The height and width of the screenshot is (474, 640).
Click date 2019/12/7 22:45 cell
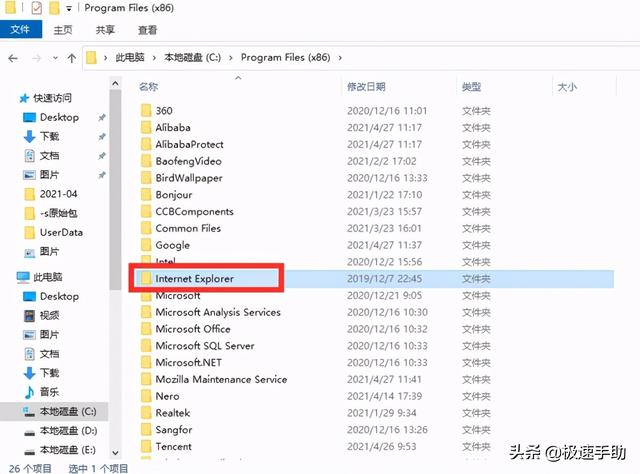384,279
